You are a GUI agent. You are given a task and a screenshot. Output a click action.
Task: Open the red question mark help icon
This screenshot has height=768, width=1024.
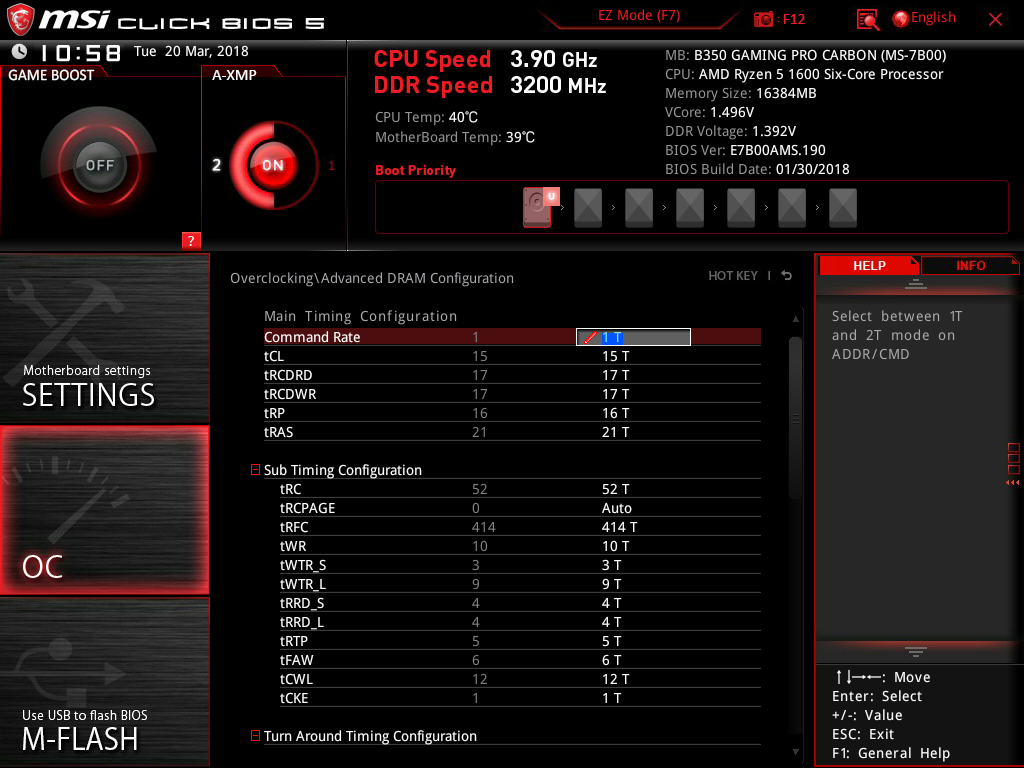(191, 240)
